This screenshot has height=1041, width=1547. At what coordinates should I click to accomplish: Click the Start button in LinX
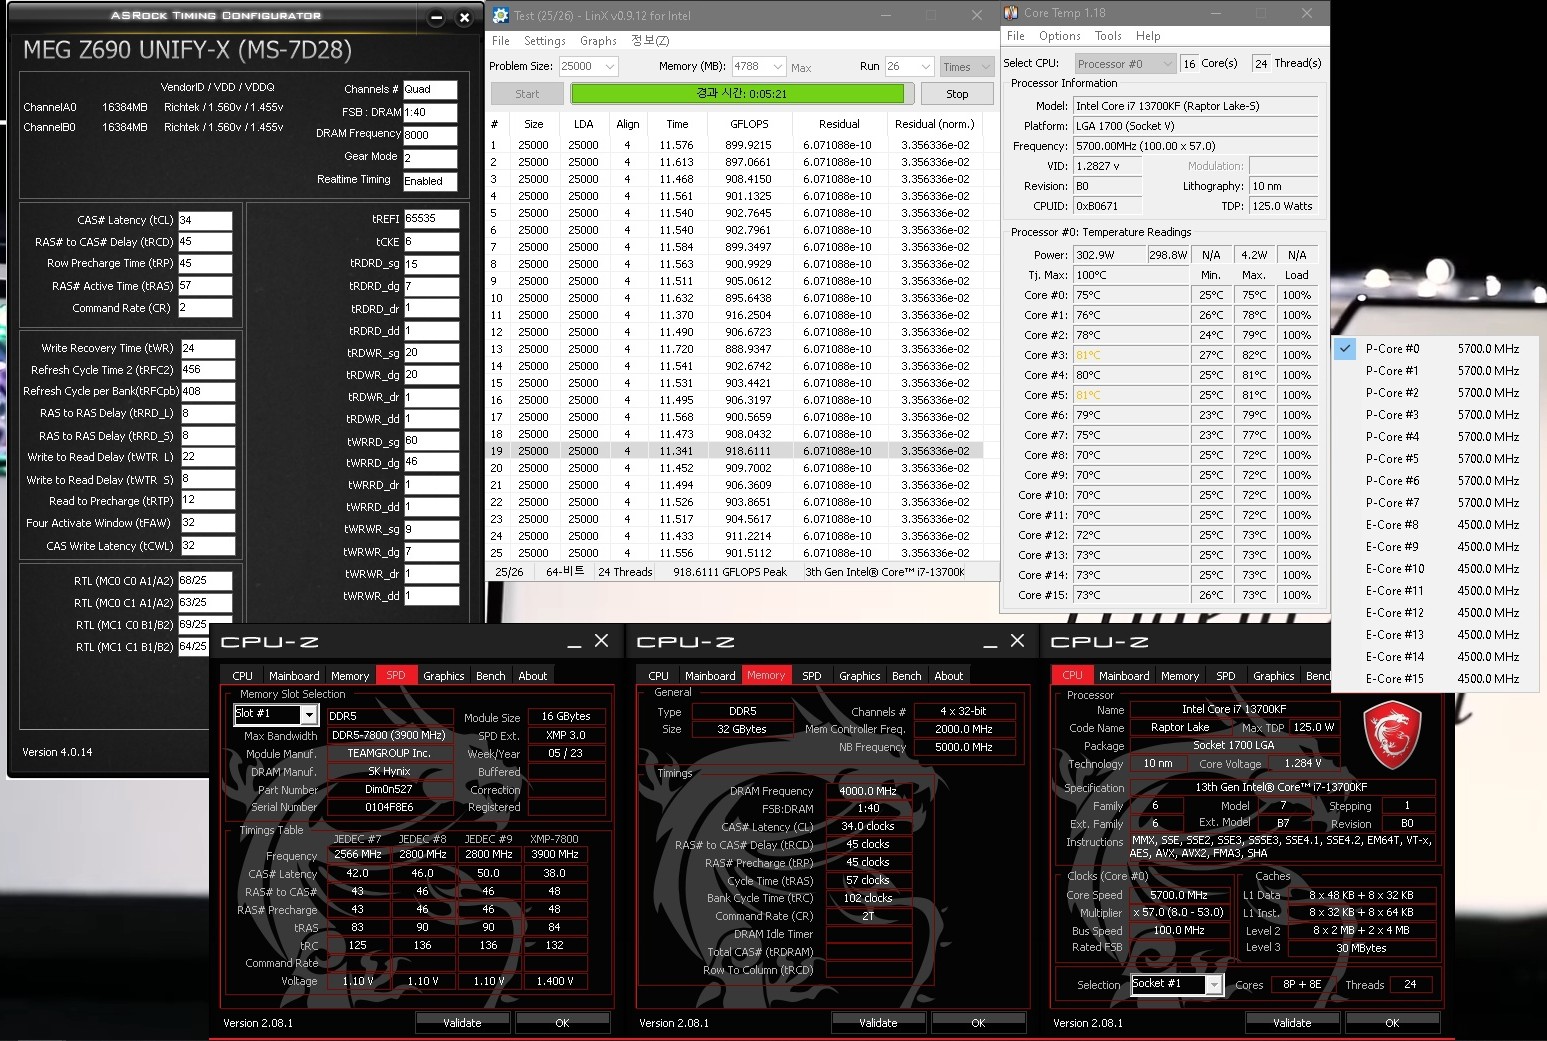point(527,94)
